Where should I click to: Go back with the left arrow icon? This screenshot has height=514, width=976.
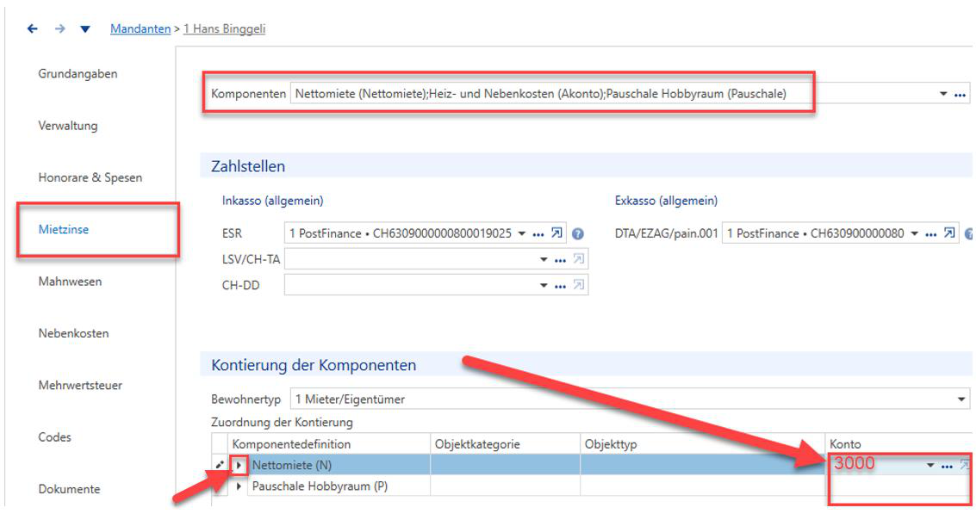point(32,29)
